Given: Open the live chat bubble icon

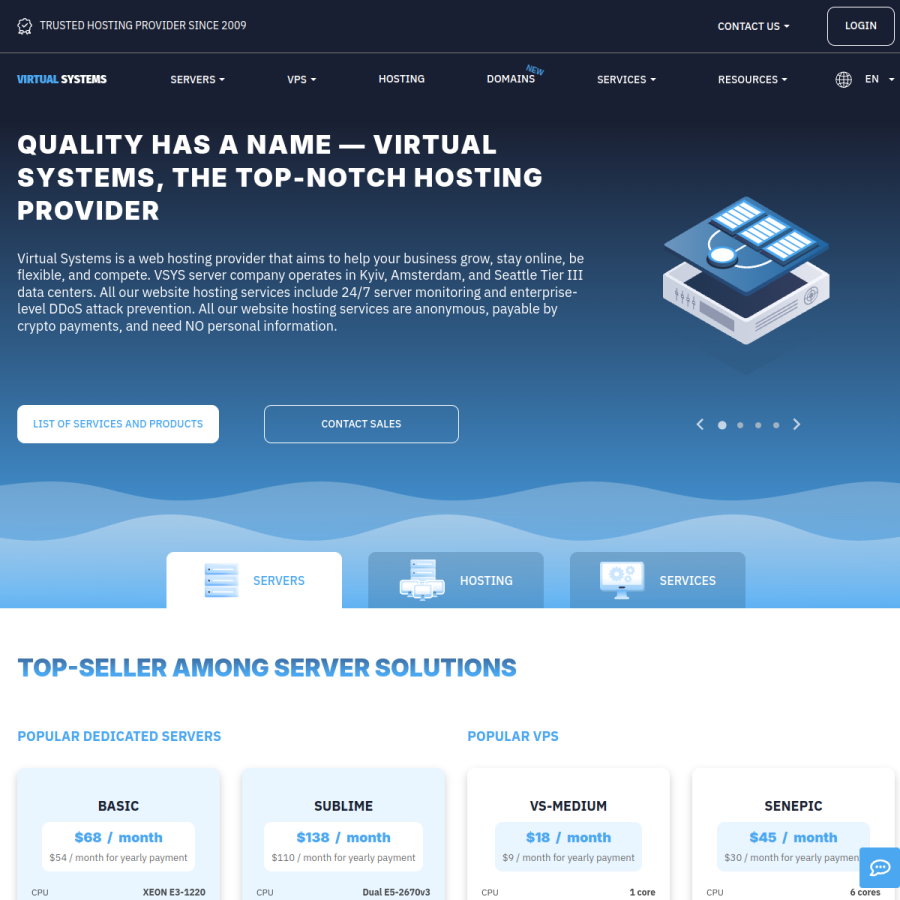Looking at the screenshot, I should 879,867.
